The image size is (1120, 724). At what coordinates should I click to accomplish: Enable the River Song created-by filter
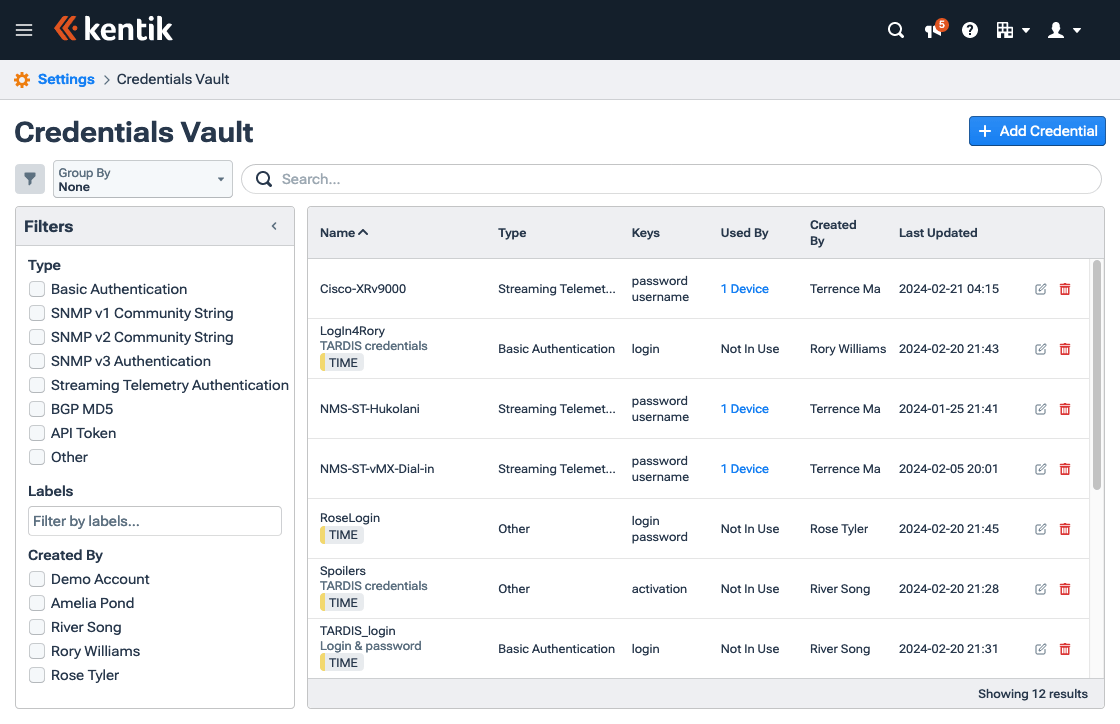tap(37, 627)
